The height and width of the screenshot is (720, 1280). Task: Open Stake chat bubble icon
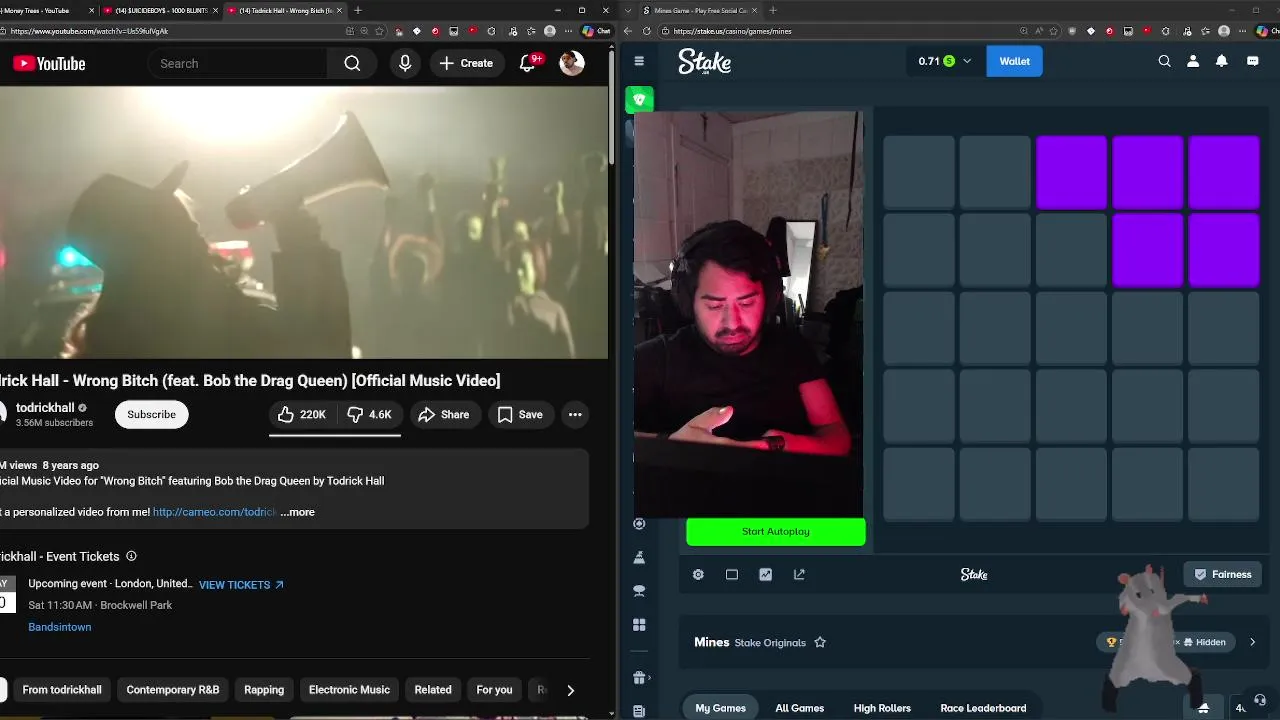coord(1252,61)
